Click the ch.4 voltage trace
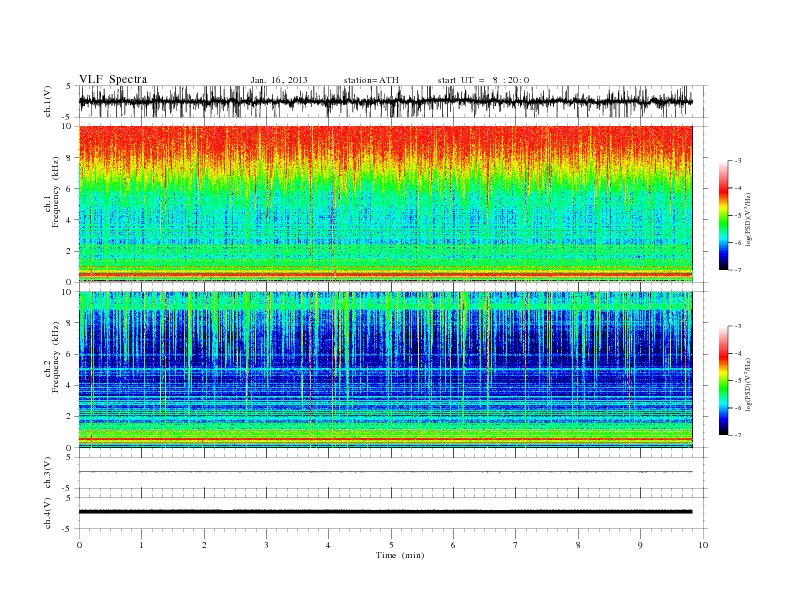792x612 pixels. pos(385,512)
